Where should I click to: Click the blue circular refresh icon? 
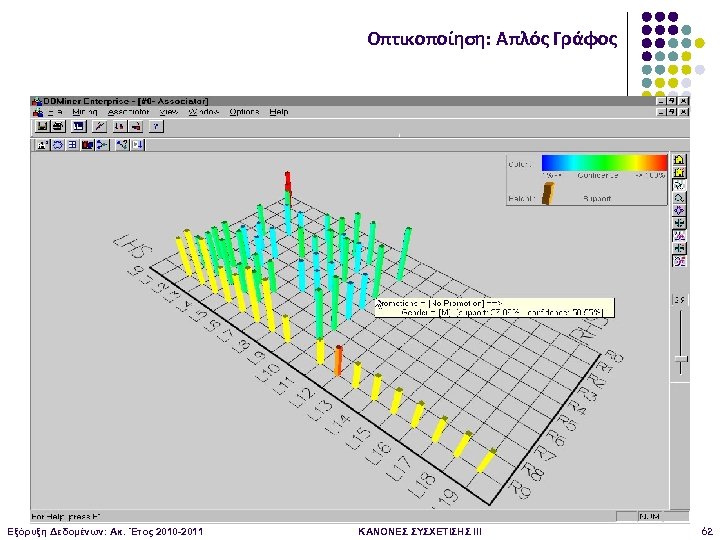pyautogui.click(x=57, y=145)
